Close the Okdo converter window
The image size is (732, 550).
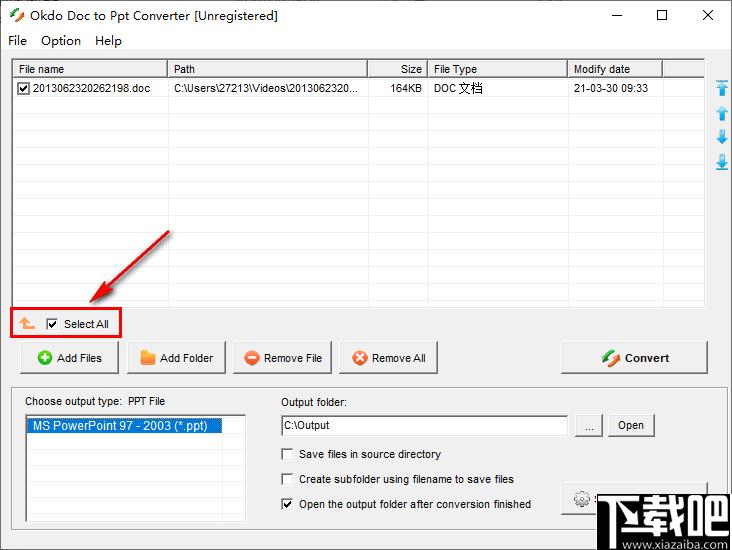tap(707, 15)
